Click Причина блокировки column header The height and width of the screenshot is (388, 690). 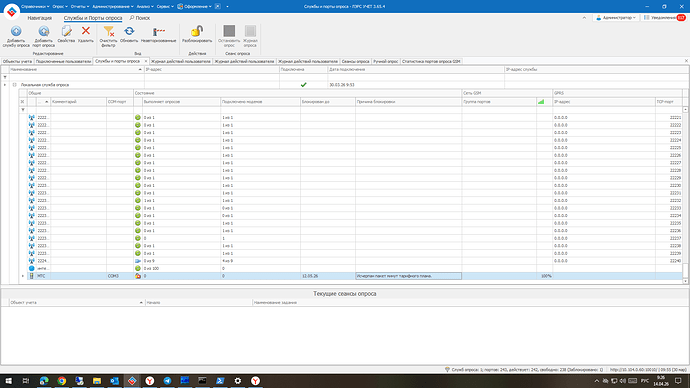point(408,102)
